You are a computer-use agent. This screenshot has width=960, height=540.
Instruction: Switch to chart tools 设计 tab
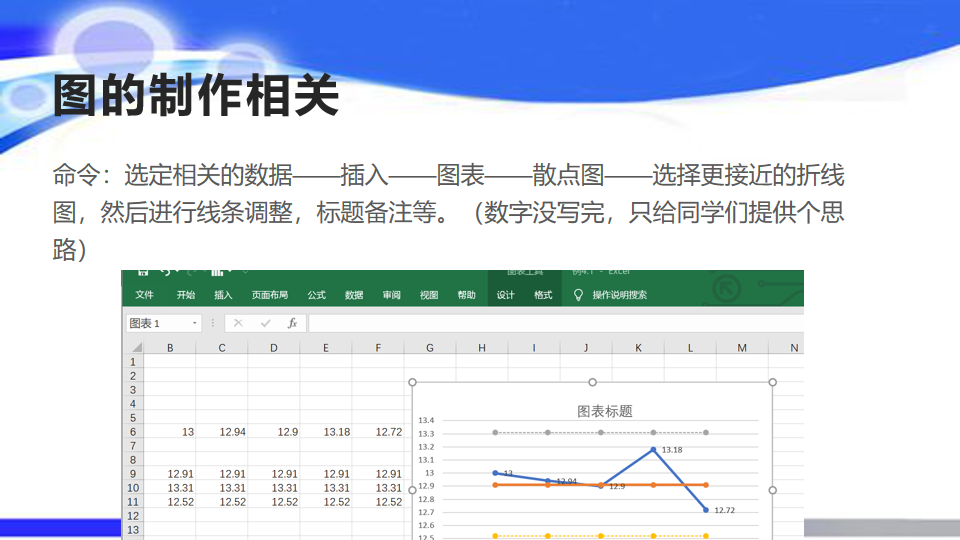click(505, 295)
